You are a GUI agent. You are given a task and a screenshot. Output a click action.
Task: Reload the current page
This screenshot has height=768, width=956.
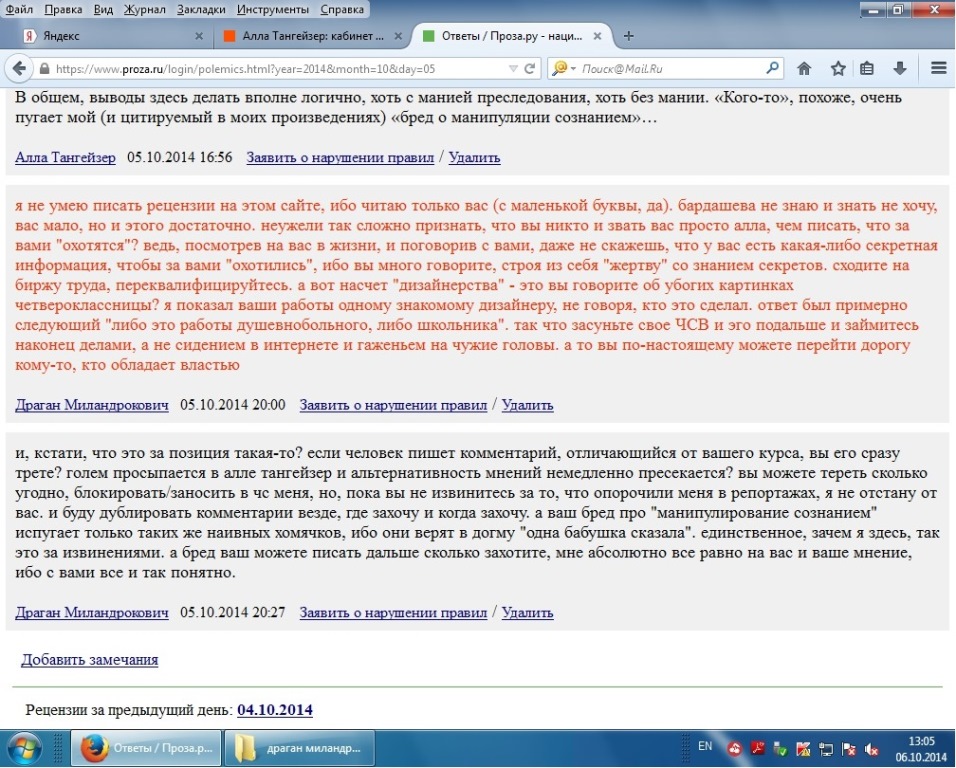[529, 69]
